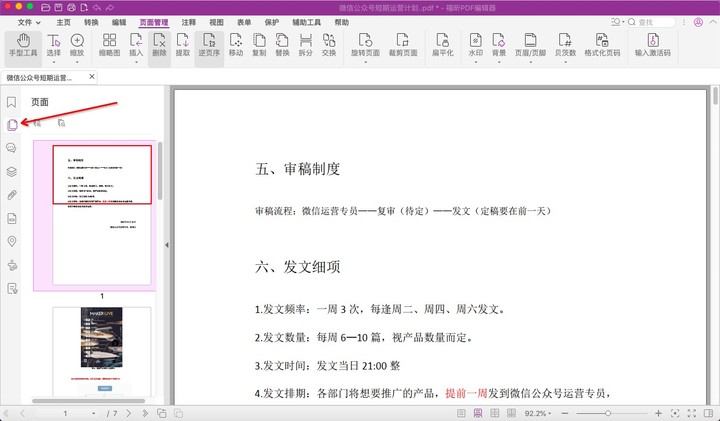
Task: Click the Save icon in title bar
Action: 58,7
